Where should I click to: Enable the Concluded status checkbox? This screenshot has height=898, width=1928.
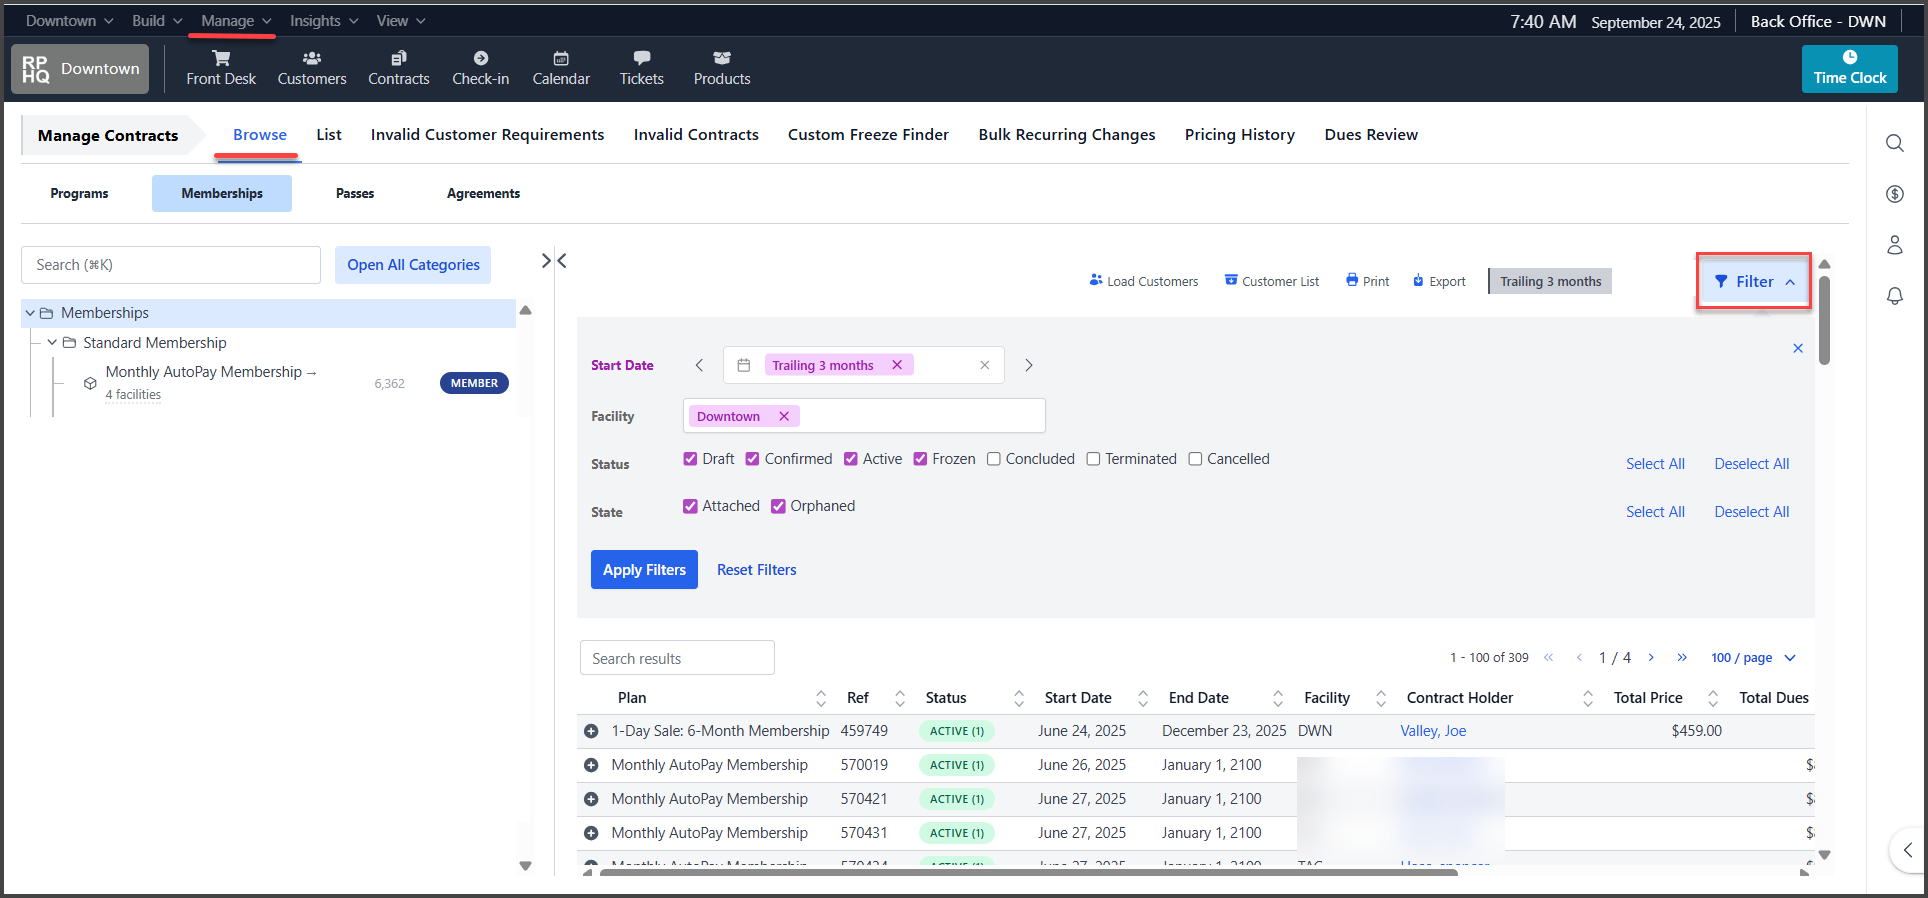point(994,459)
